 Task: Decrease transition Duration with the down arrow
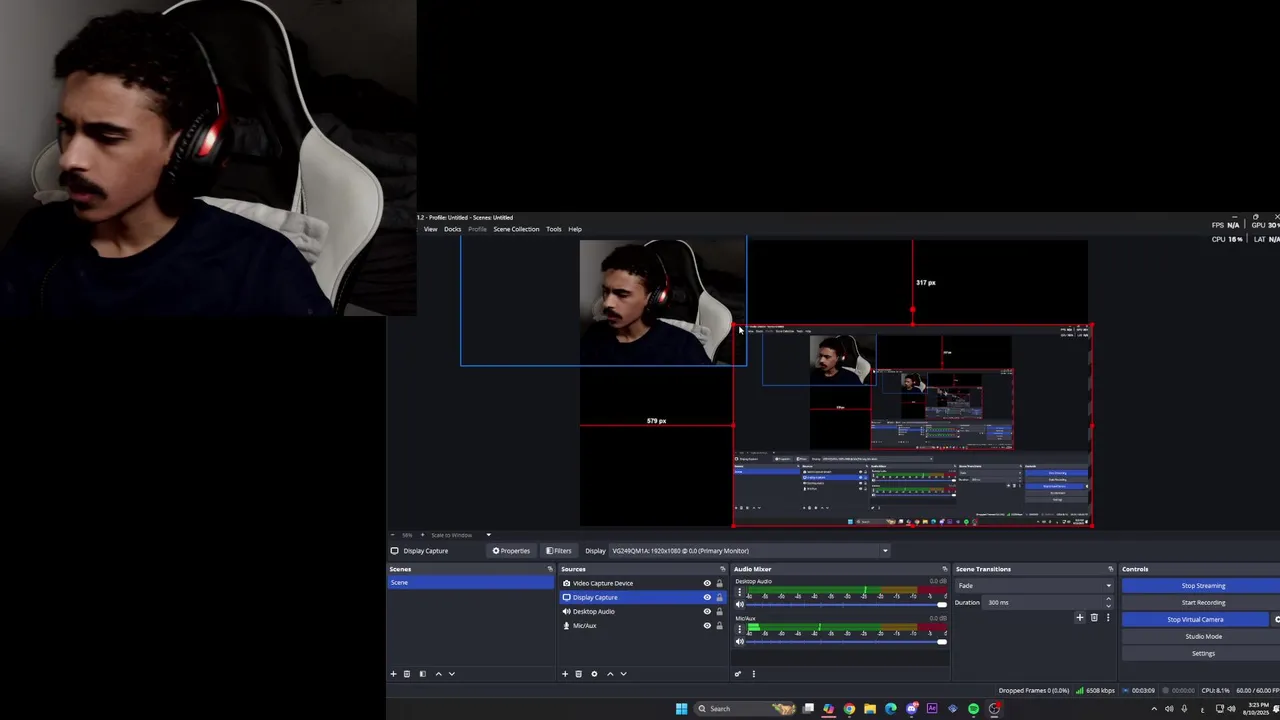(1108, 606)
